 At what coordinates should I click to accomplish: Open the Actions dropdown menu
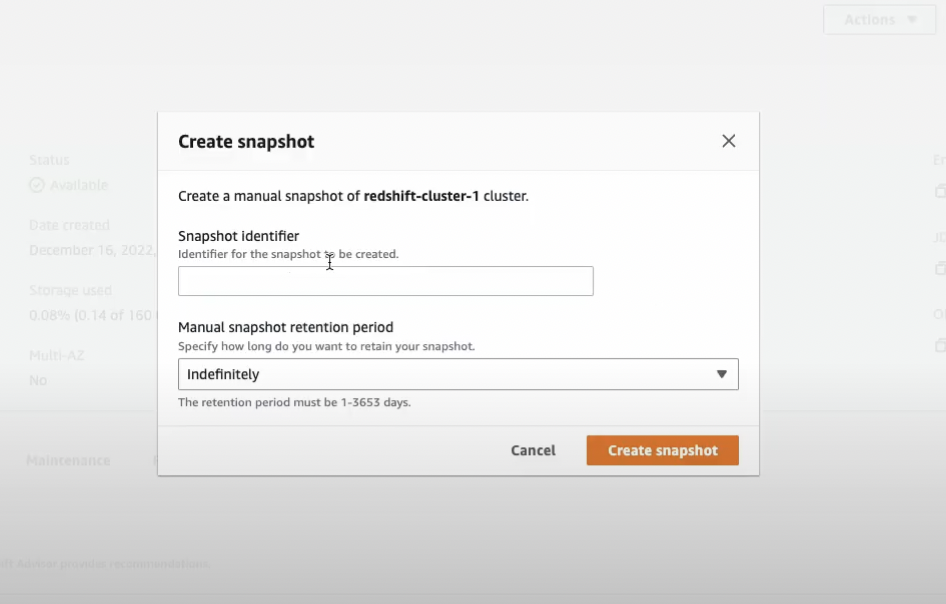tap(878, 20)
